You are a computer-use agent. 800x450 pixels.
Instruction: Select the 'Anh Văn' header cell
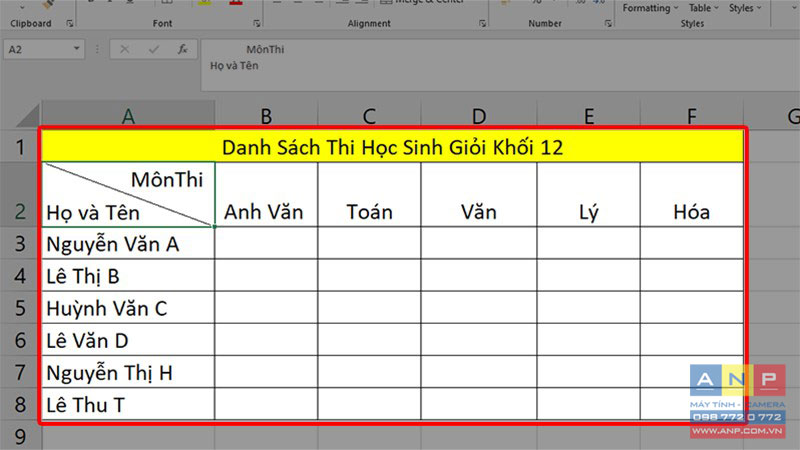tap(266, 195)
